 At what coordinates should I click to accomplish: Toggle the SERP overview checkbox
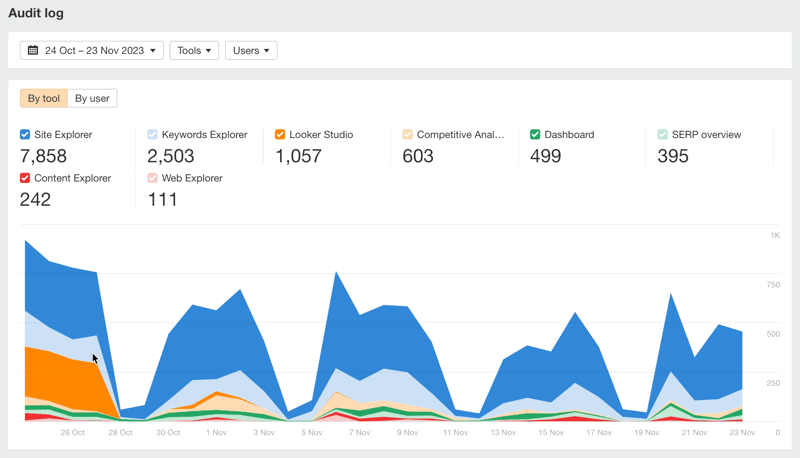tap(663, 134)
